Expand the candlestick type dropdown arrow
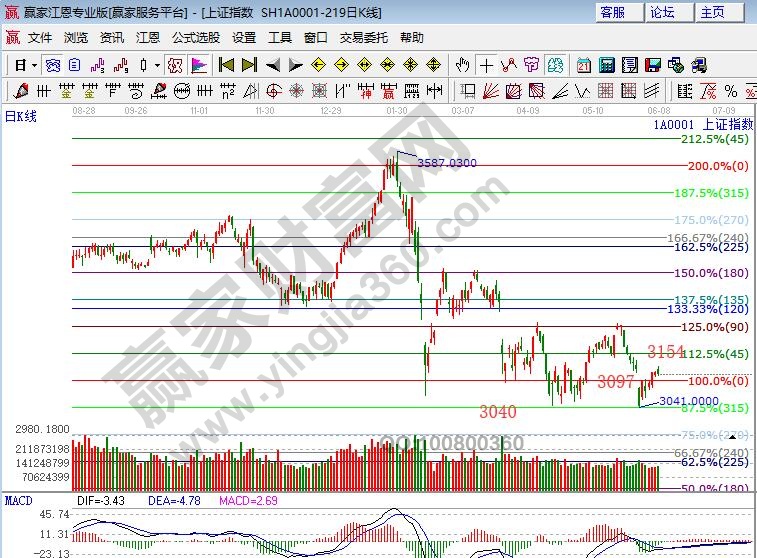The image size is (757, 558). pyautogui.click(x=156, y=65)
